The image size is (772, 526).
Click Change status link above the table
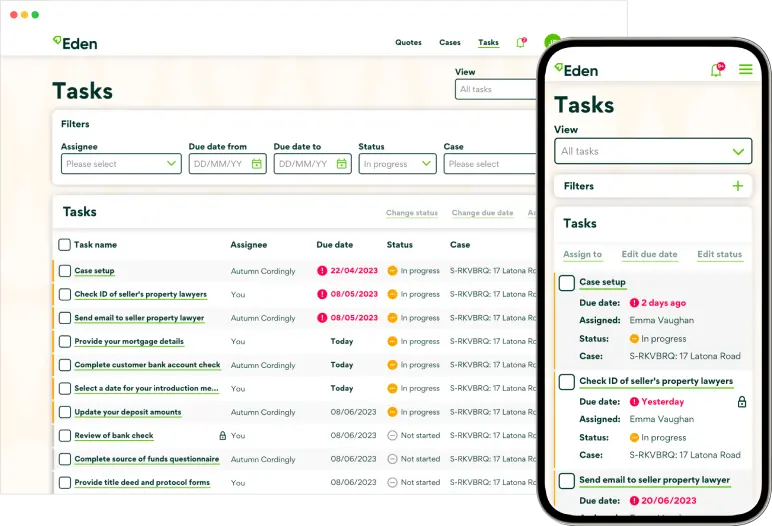(x=412, y=213)
